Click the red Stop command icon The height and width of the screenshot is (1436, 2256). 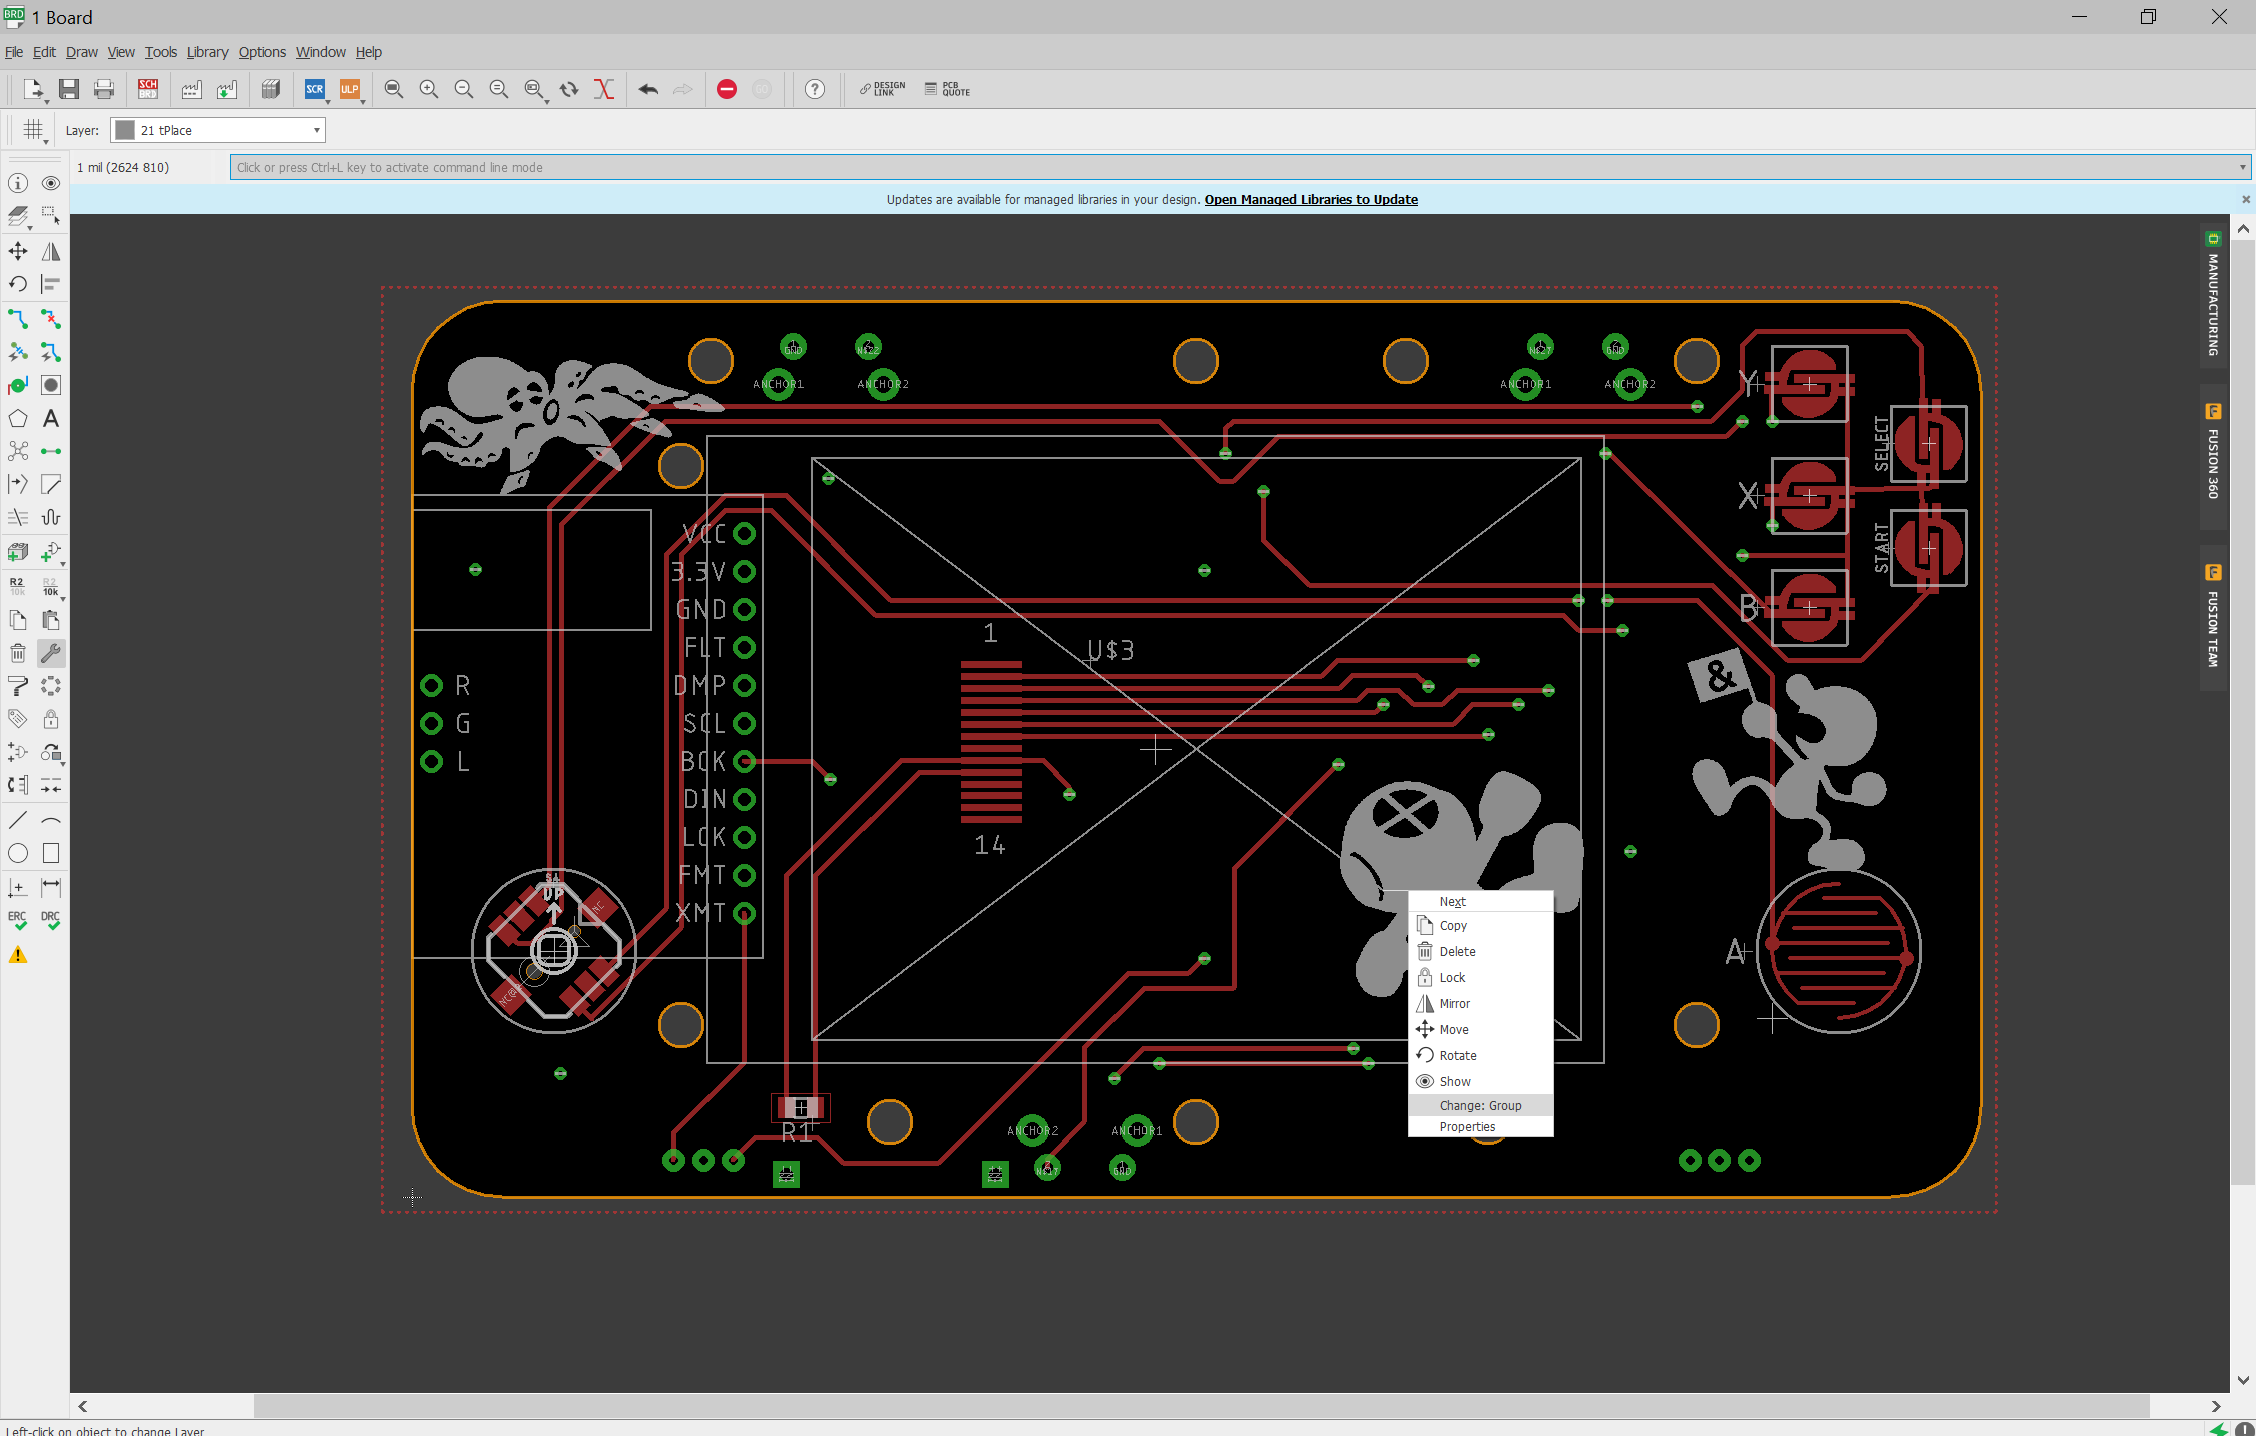[x=727, y=89]
